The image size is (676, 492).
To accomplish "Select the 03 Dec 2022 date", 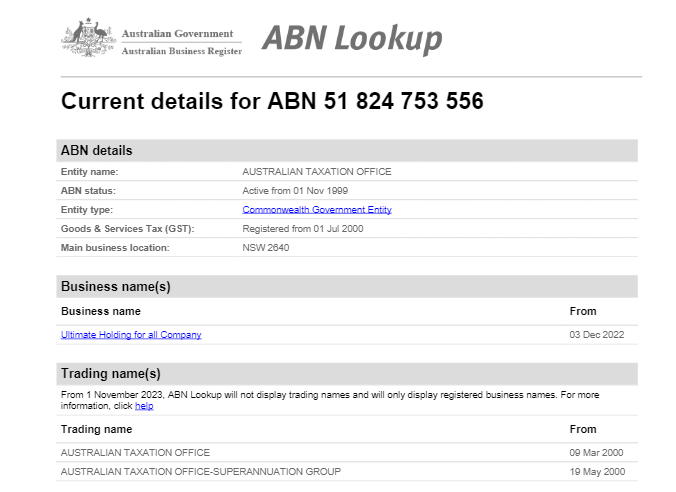I will coord(597,335).
